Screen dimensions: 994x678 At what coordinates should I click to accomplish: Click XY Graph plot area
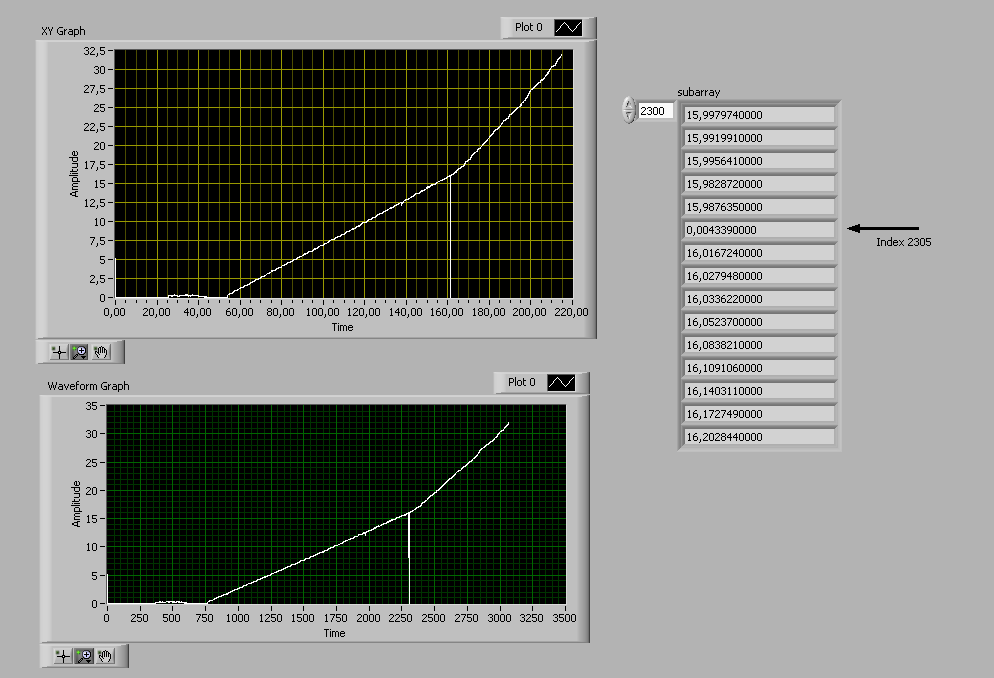tap(344, 174)
